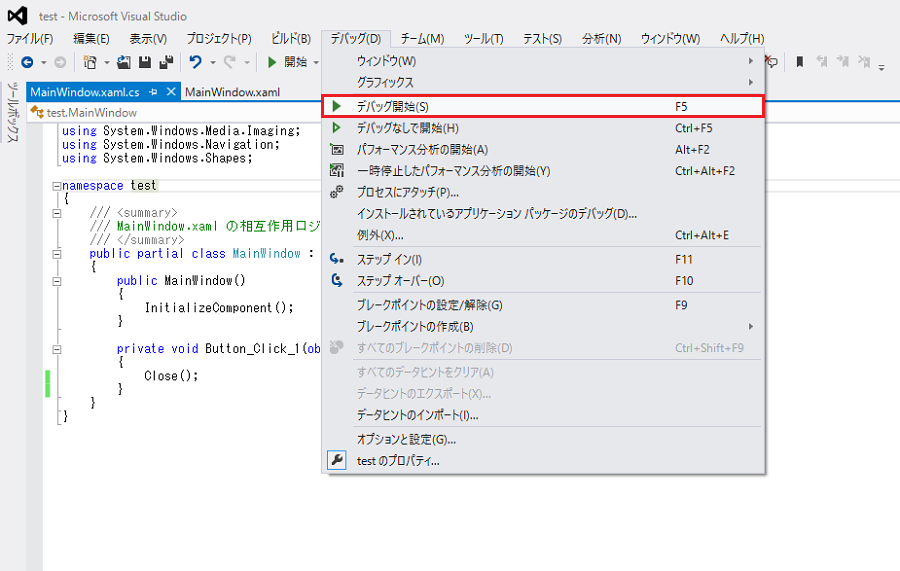Click the Step Into arrow icon
Screen dimensions: 900x571
tap(337, 259)
